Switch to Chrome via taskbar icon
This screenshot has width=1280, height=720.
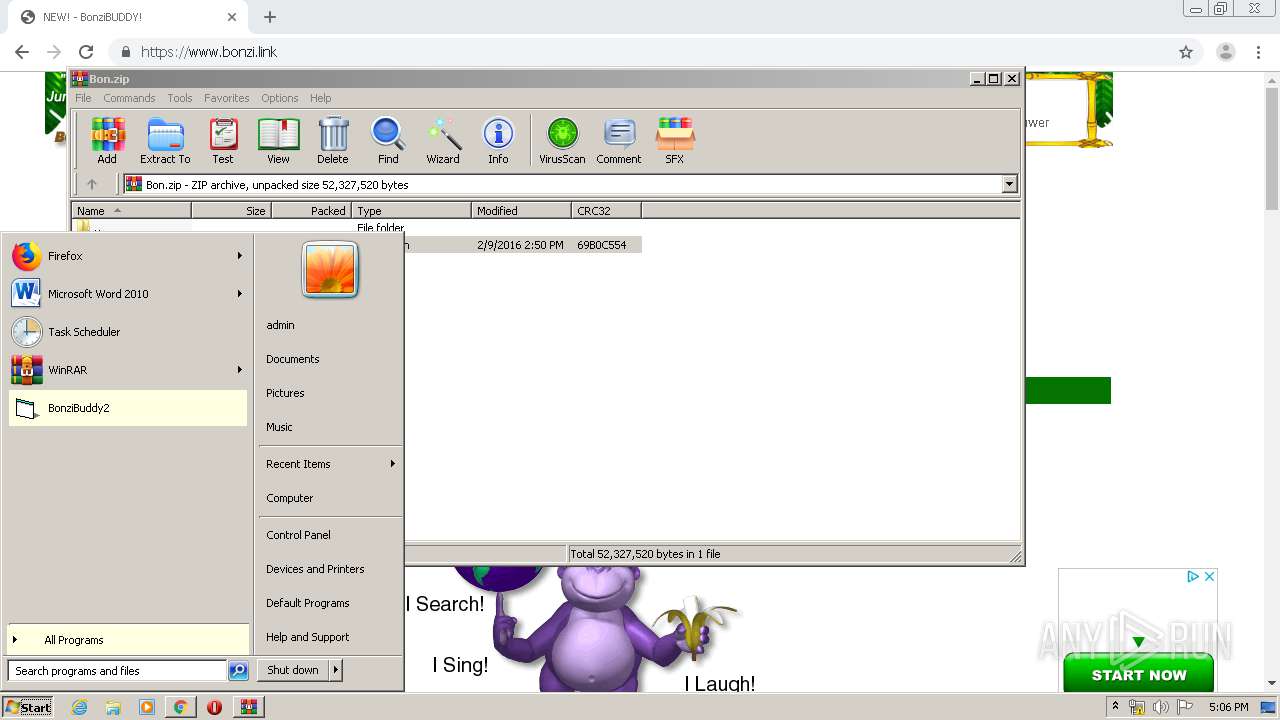pos(180,707)
